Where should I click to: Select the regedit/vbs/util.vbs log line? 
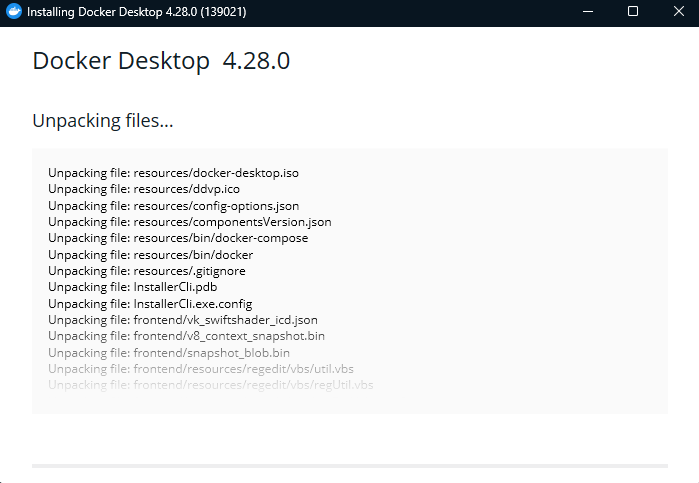coord(201,369)
